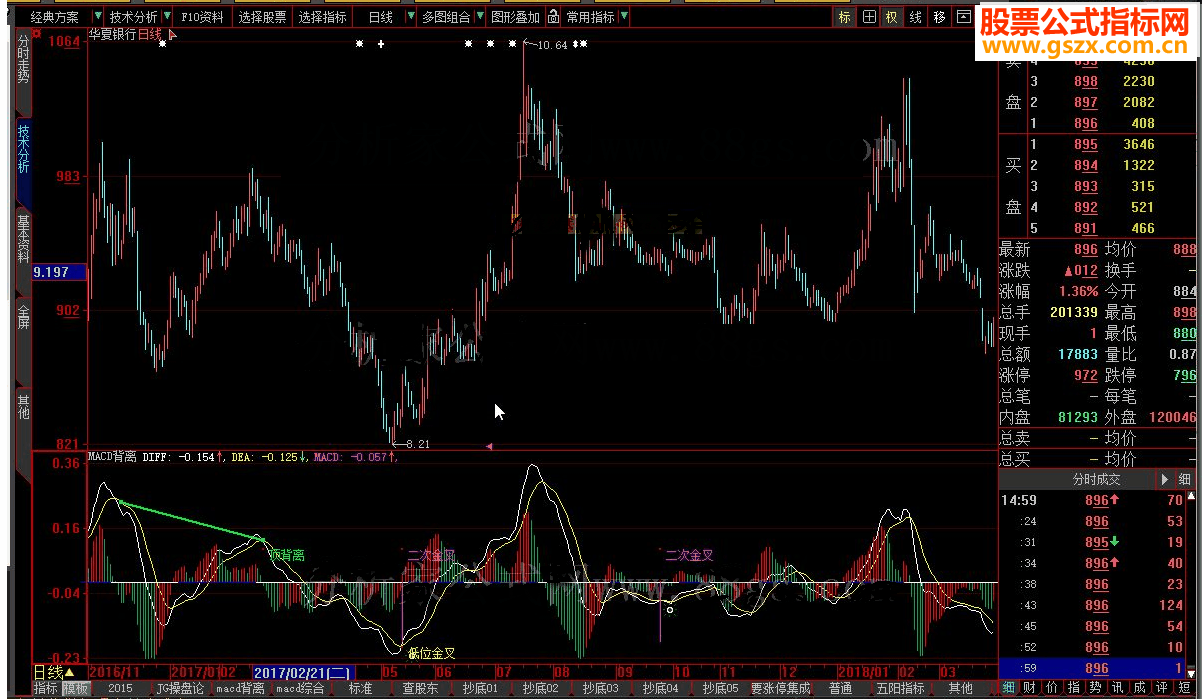Click the 选择指标 button

323,17
